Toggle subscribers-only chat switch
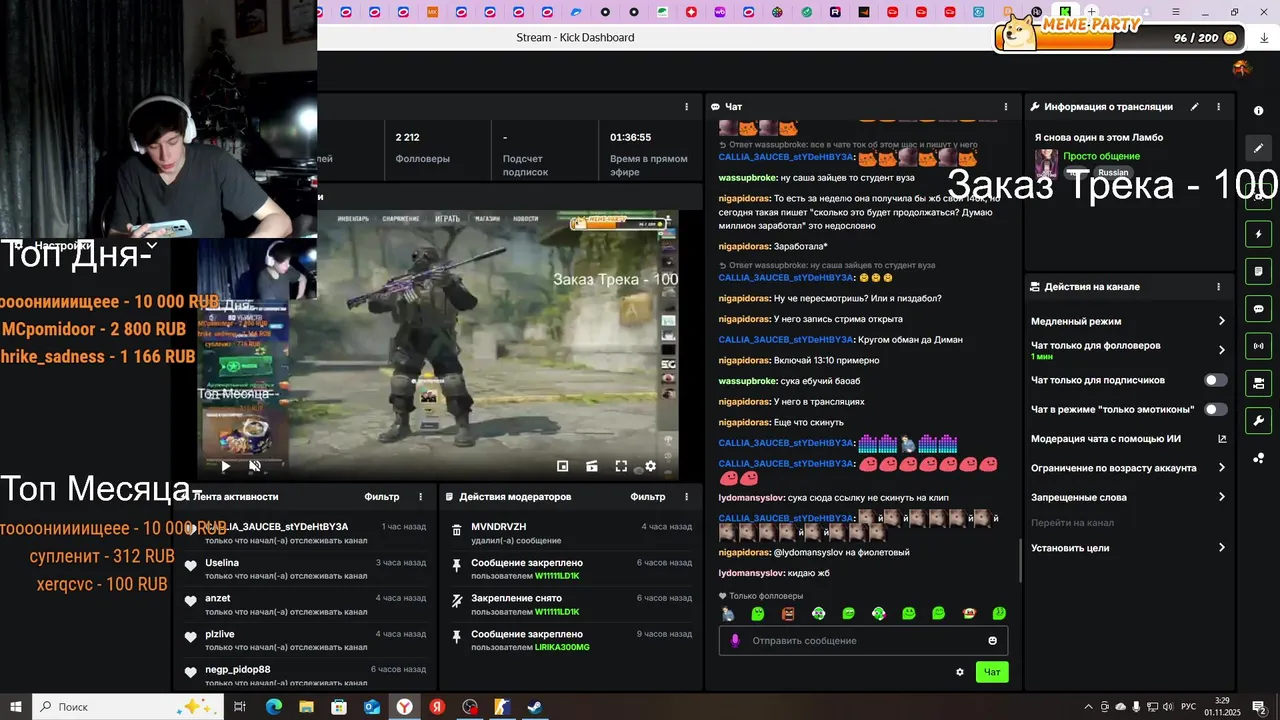Image resolution: width=1280 pixels, height=720 pixels. coord(1215,380)
